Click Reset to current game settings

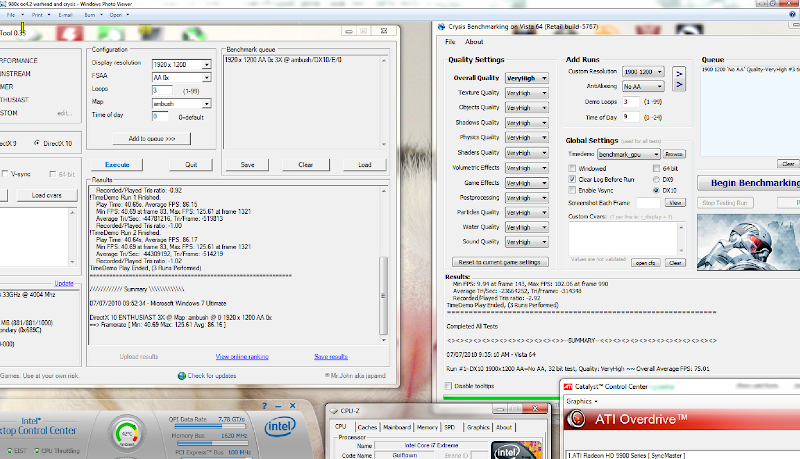(x=500, y=262)
